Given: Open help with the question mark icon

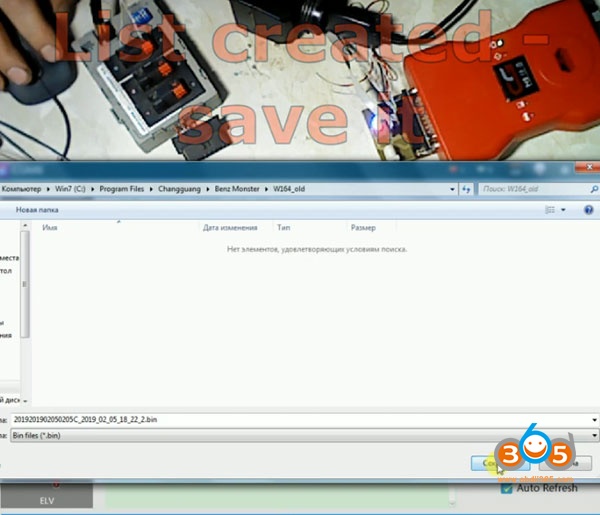Looking at the screenshot, I should (589, 210).
